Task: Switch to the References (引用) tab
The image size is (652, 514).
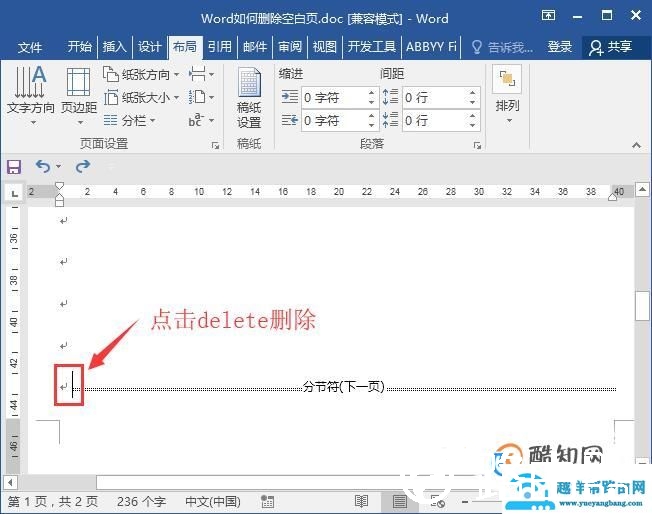Action: point(220,47)
